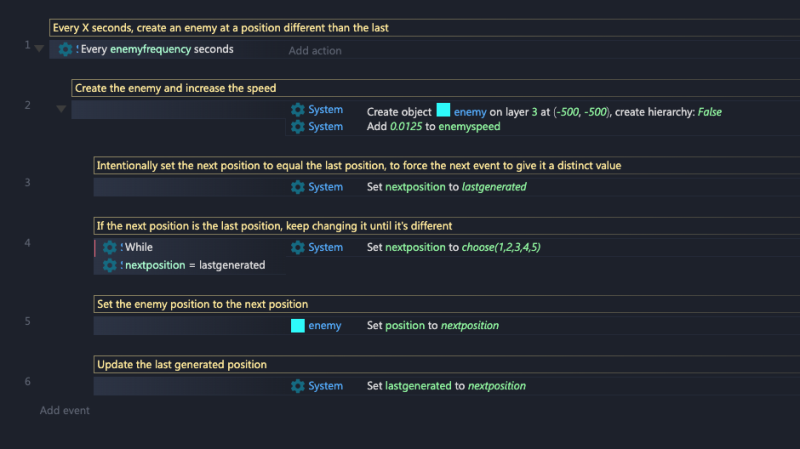The image size is (800, 449).
Task: Click the Set position to nextposition action
Action: click(433, 326)
